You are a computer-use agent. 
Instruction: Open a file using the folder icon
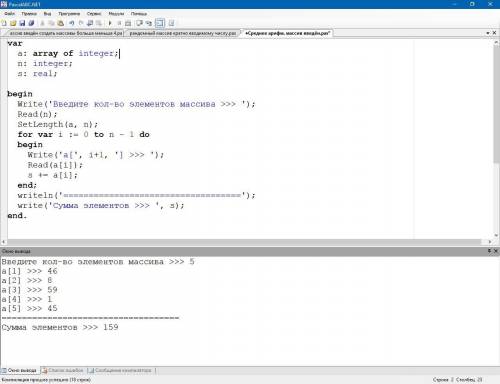[x=13, y=23]
